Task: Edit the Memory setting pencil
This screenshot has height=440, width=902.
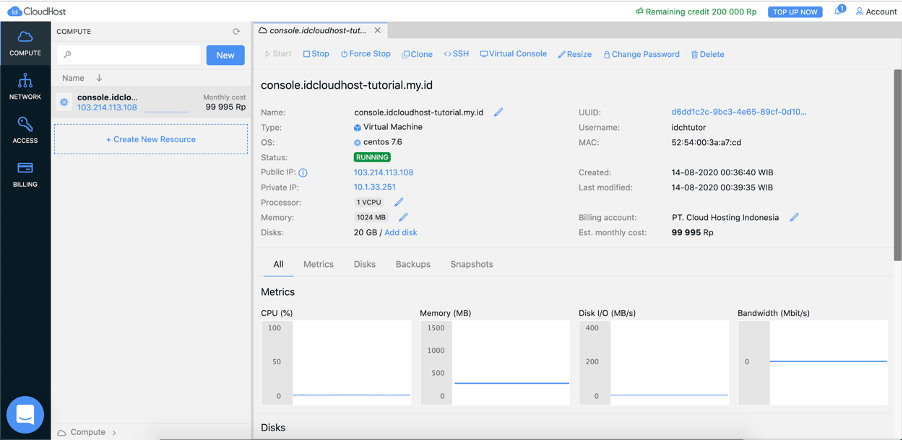Action: [403, 217]
